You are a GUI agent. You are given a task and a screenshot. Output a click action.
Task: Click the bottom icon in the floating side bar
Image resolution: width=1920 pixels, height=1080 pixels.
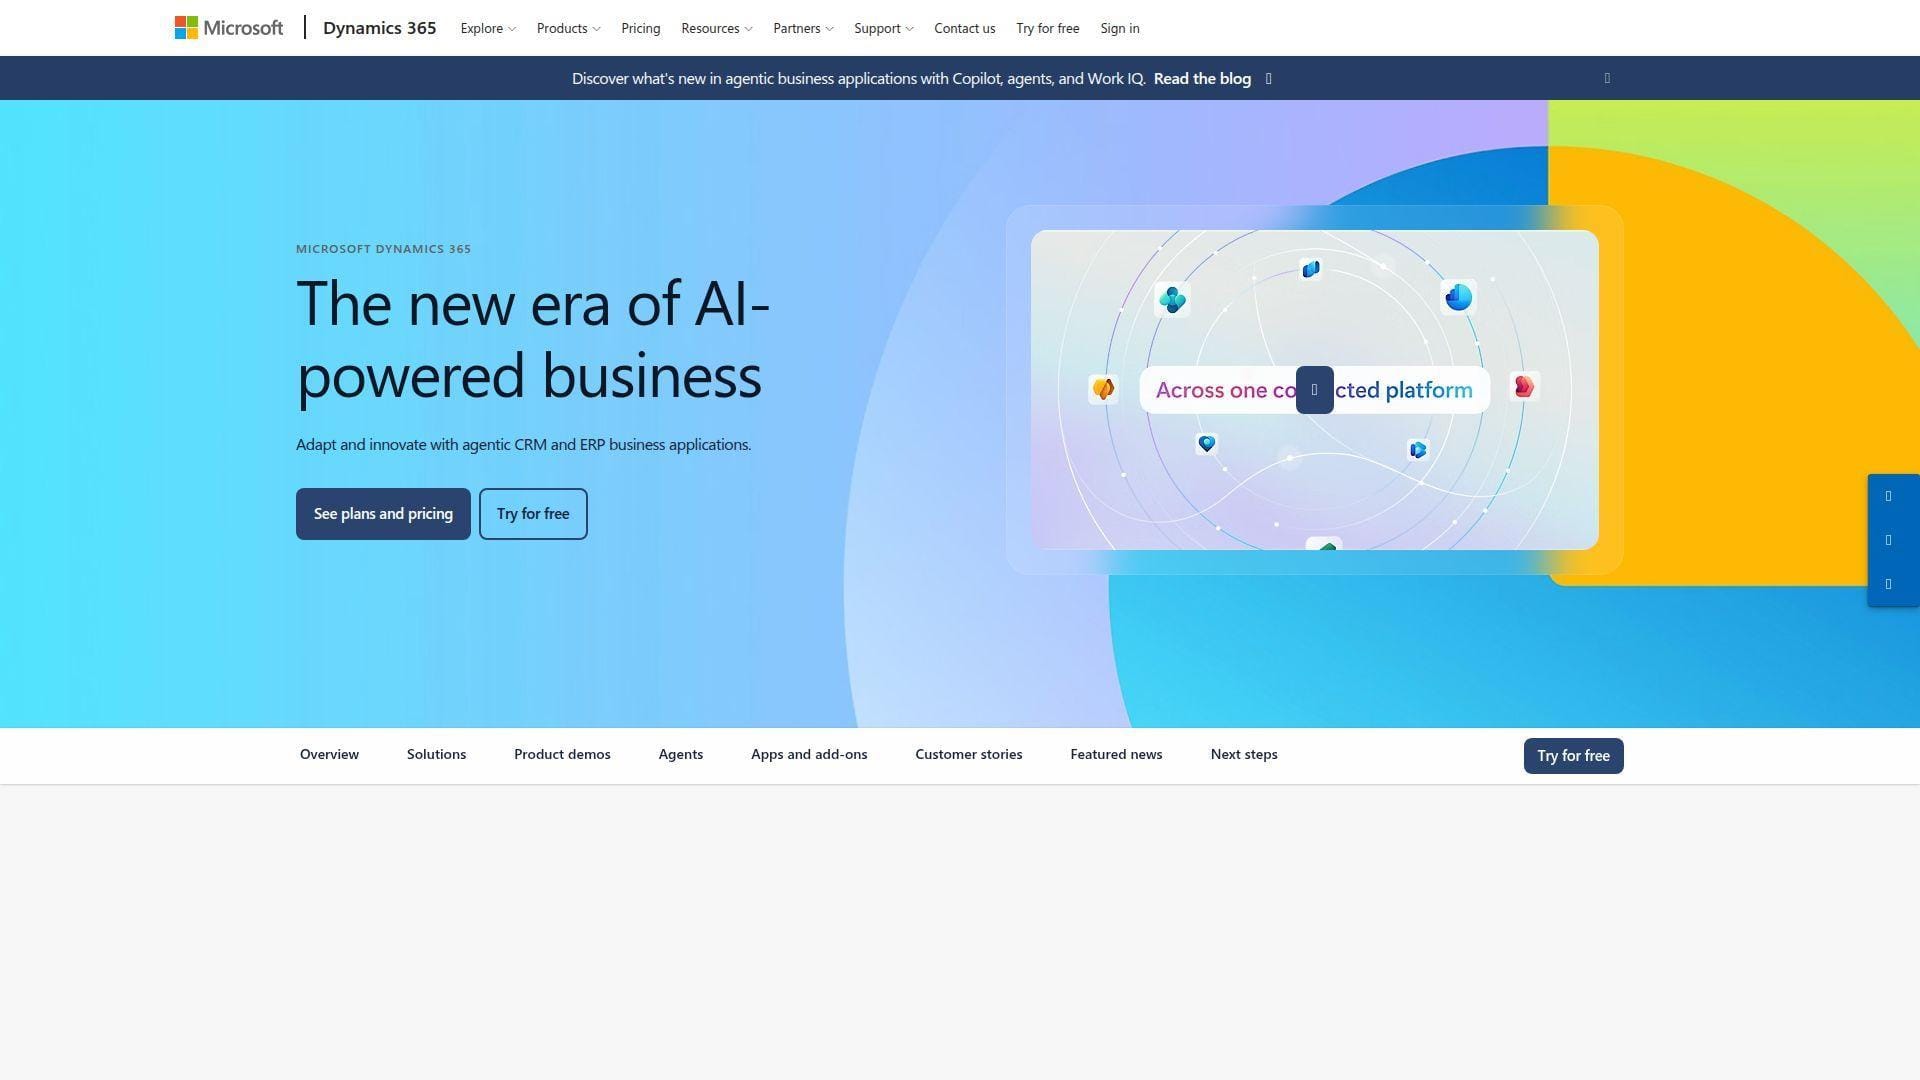click(x=1889, y=584)
